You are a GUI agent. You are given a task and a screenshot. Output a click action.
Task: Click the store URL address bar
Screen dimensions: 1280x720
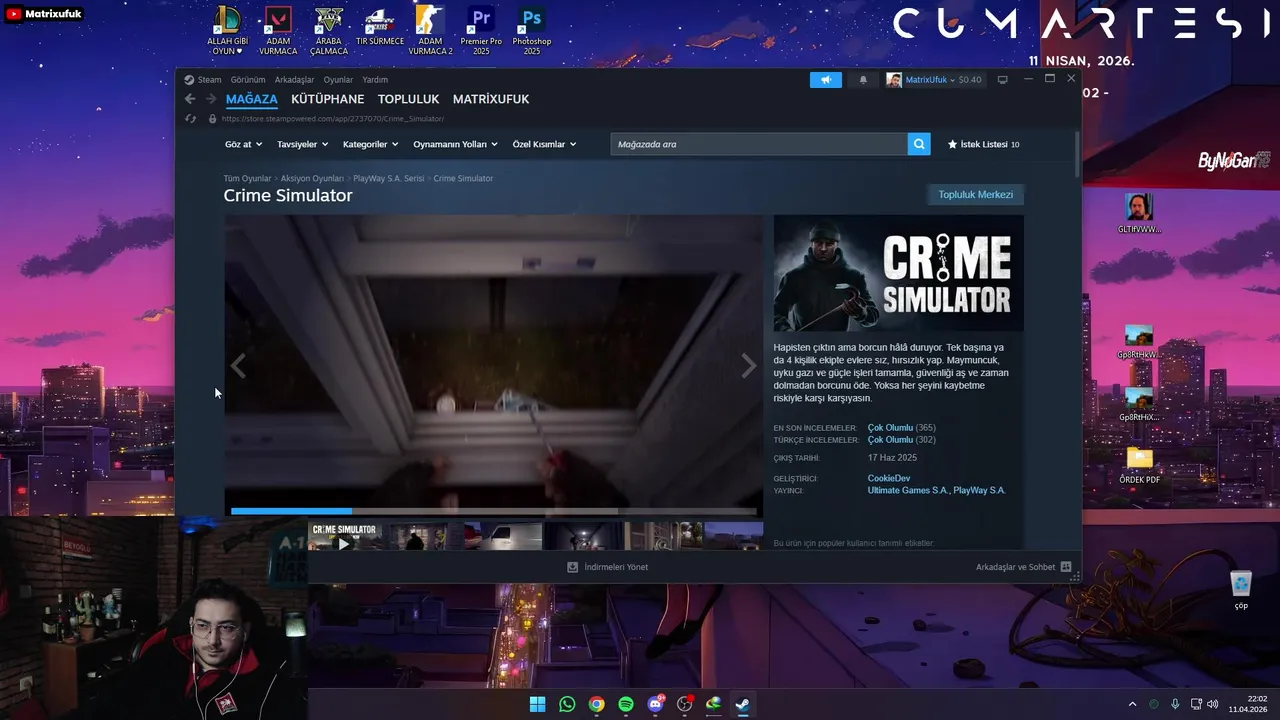tap(332, 118)
